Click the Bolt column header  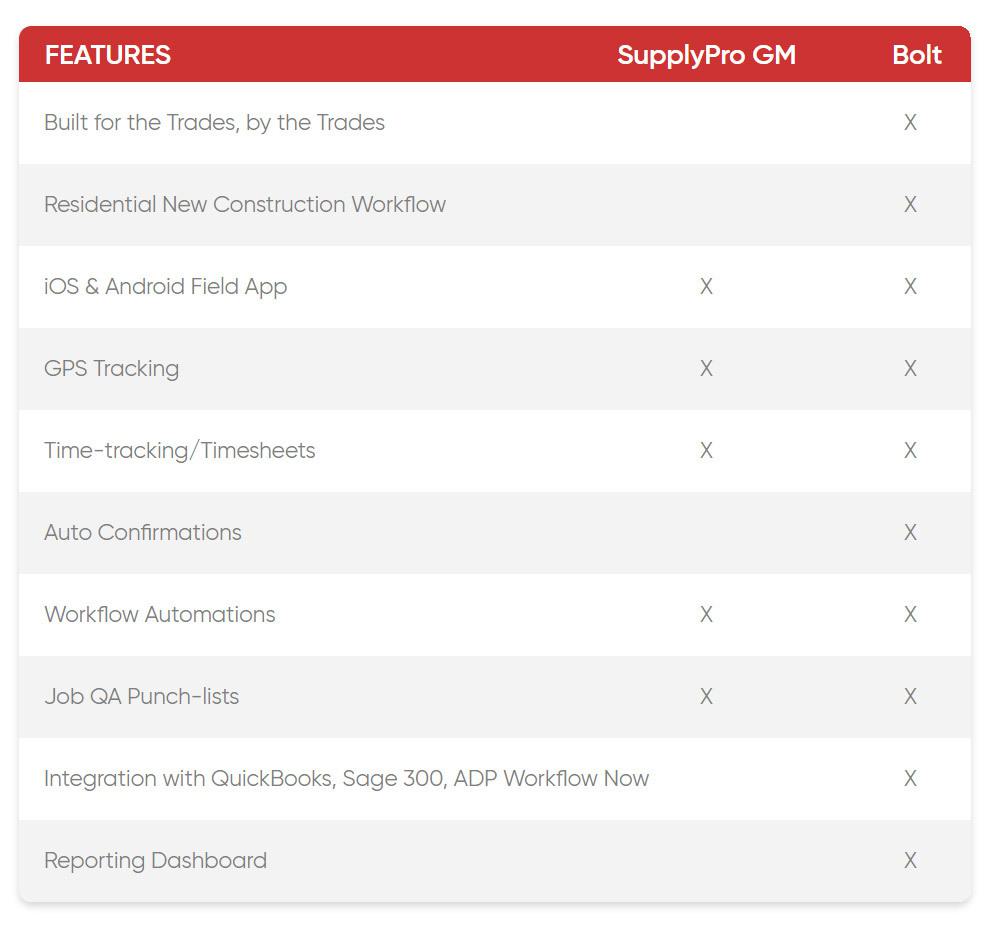916,55
